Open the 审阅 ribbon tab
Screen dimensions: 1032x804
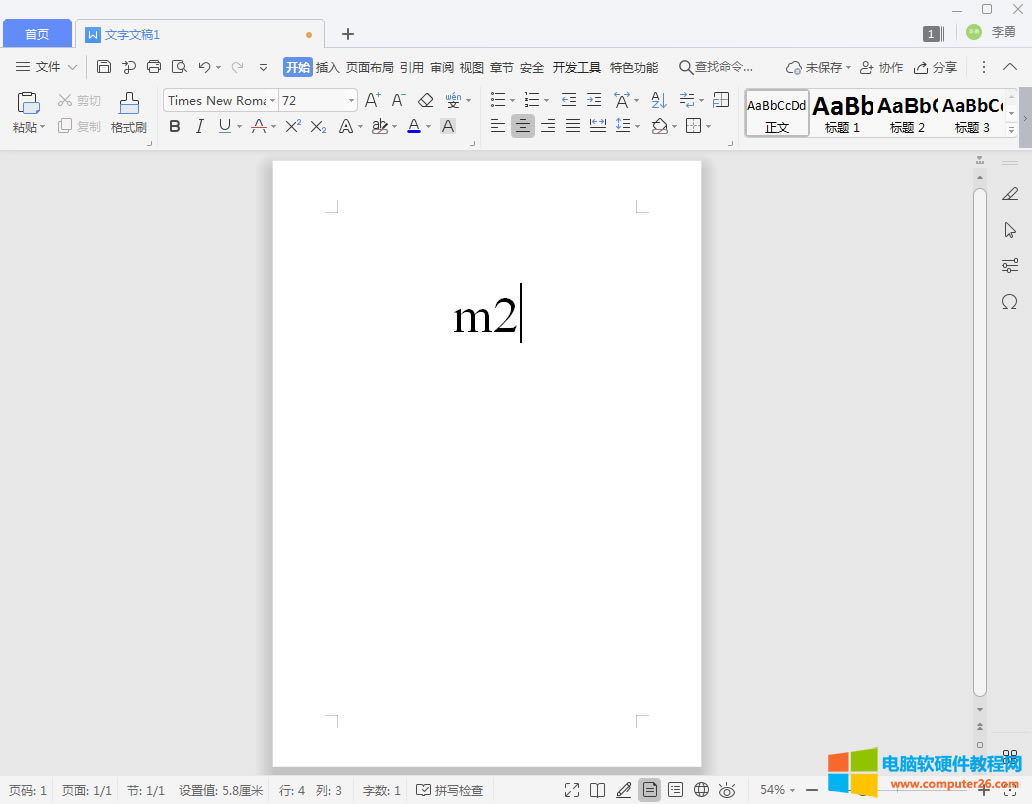(441, 67)
